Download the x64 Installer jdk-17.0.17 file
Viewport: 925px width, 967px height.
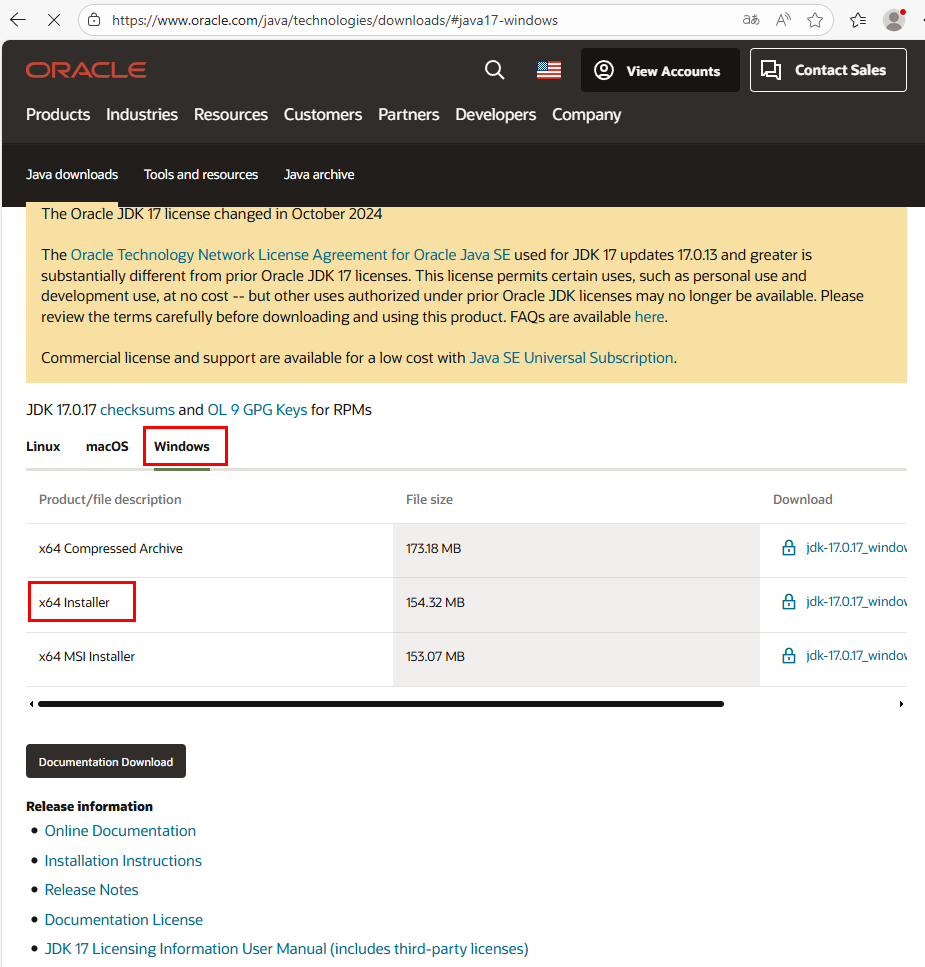[x=855, y=602]
